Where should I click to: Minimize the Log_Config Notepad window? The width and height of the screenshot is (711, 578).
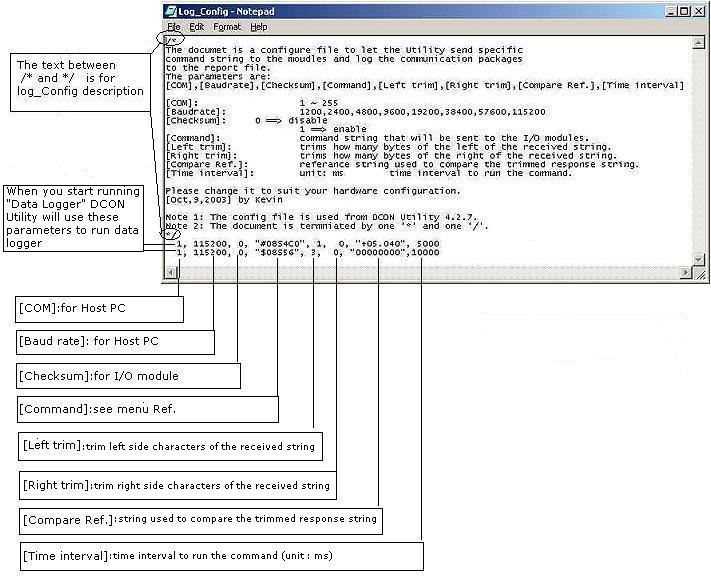[667, 11]
